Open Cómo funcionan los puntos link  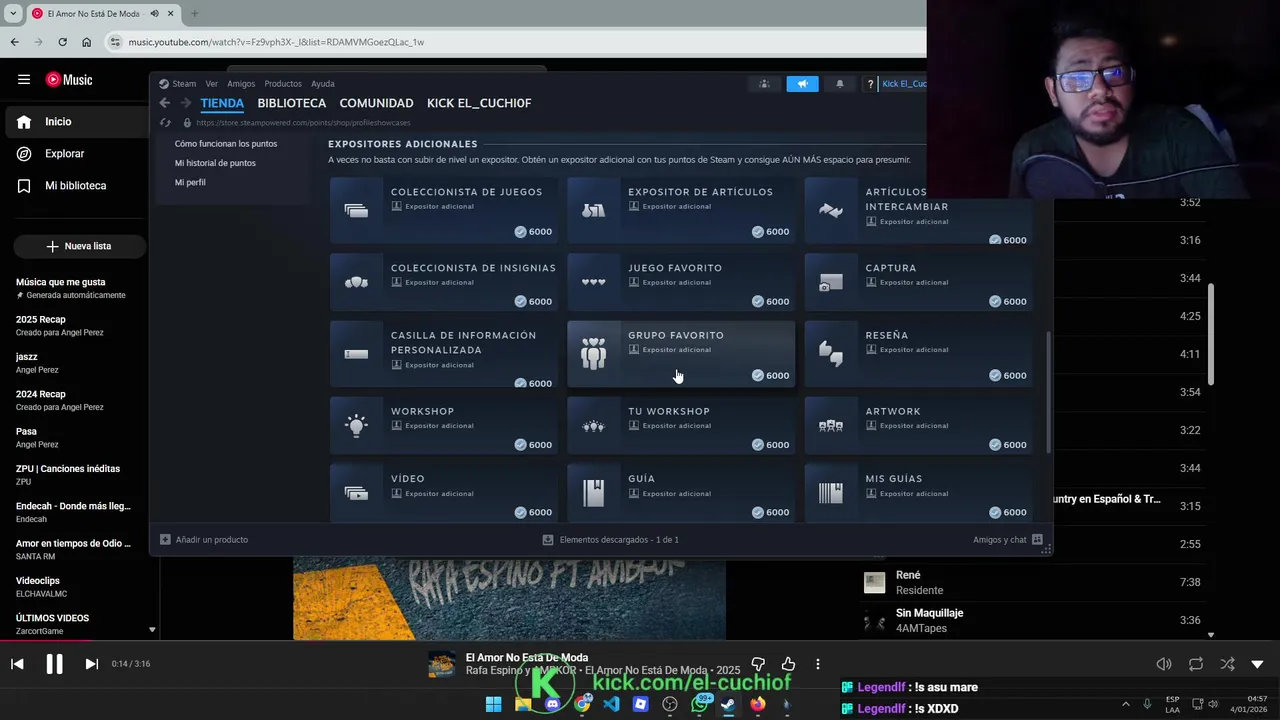pos(226,144)
